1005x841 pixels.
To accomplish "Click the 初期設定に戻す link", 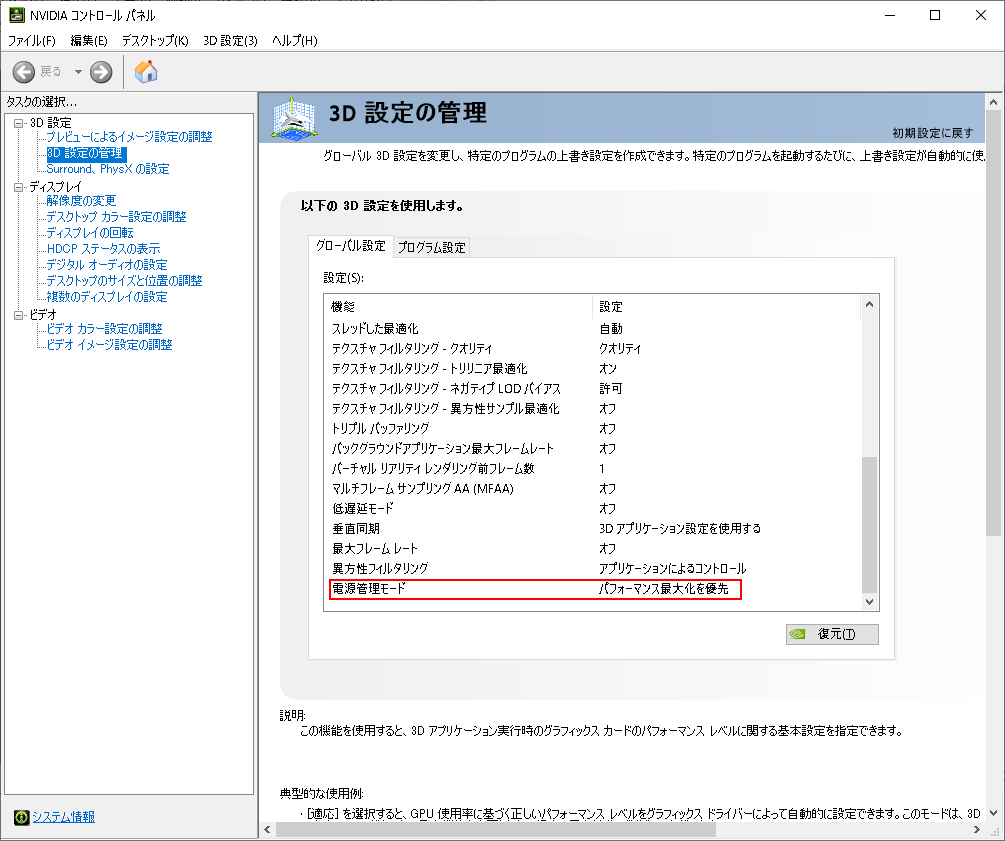I will (933, 133).
